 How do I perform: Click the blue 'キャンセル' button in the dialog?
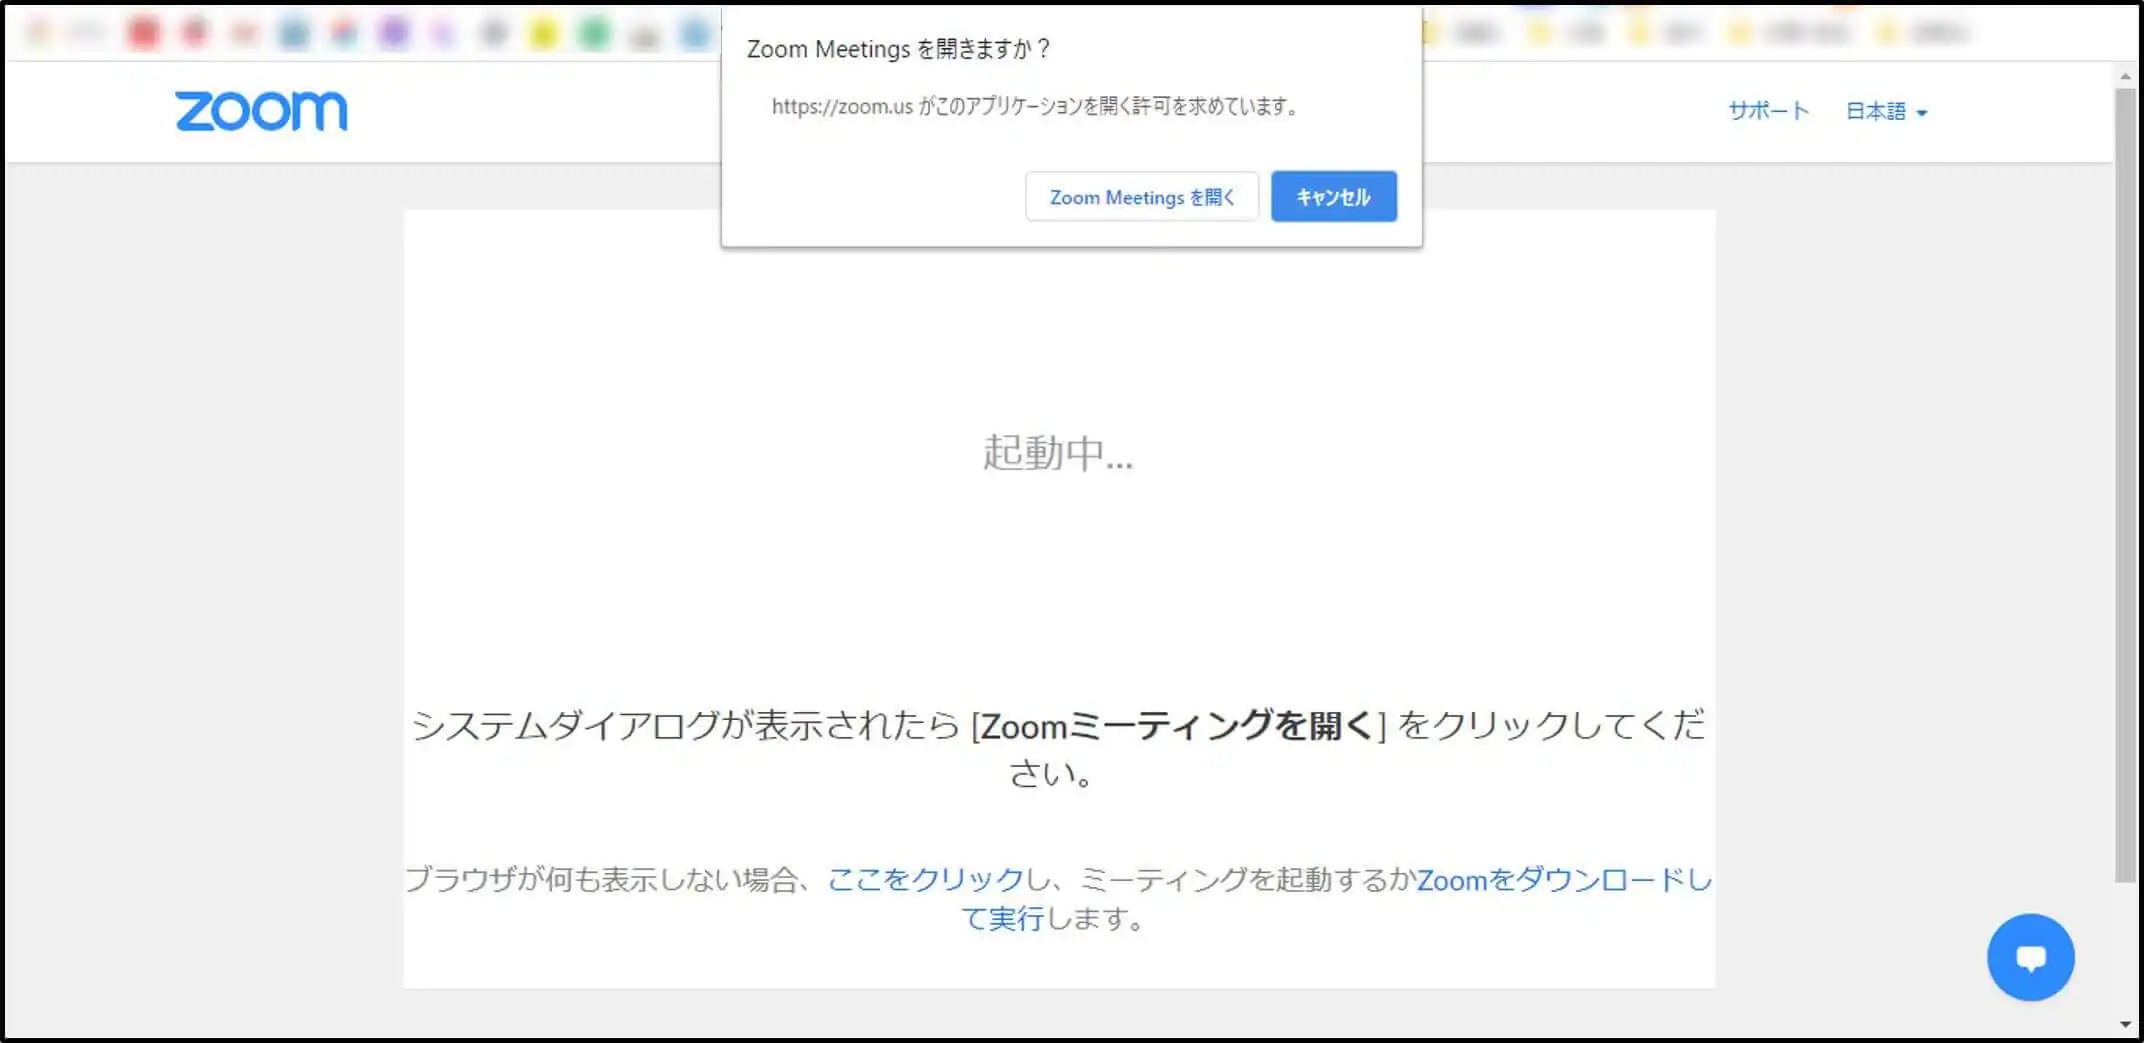1333,197
